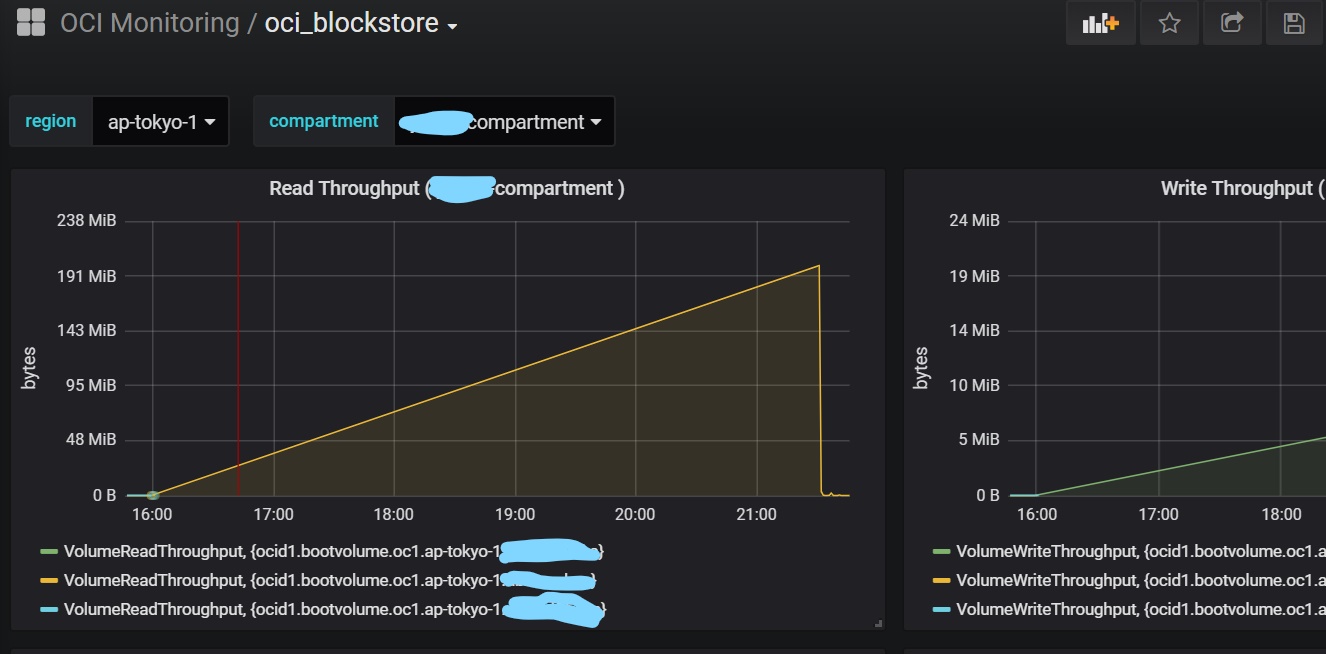Viewport: 1326px width, 654px height.
Task: Click the 20:00 time label on Read chart
Action: point(635,514)
